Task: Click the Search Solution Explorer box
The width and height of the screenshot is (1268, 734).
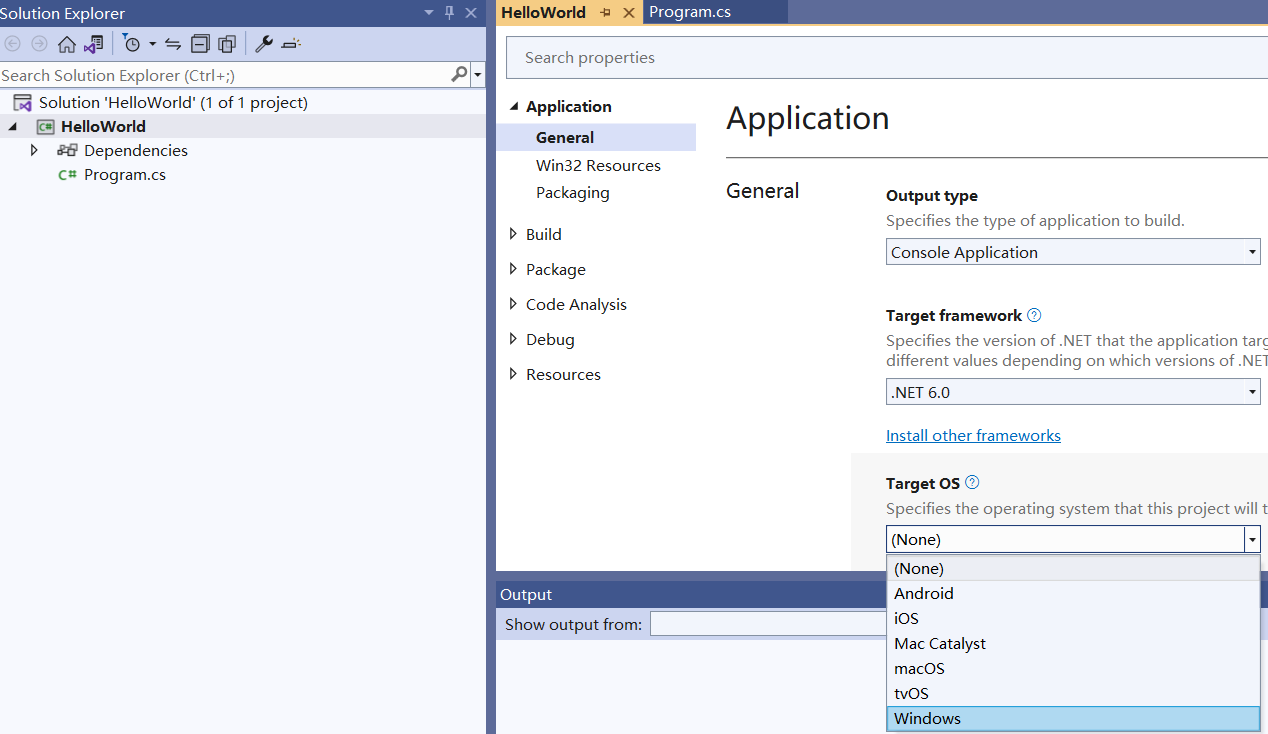Action: (224, 75)
